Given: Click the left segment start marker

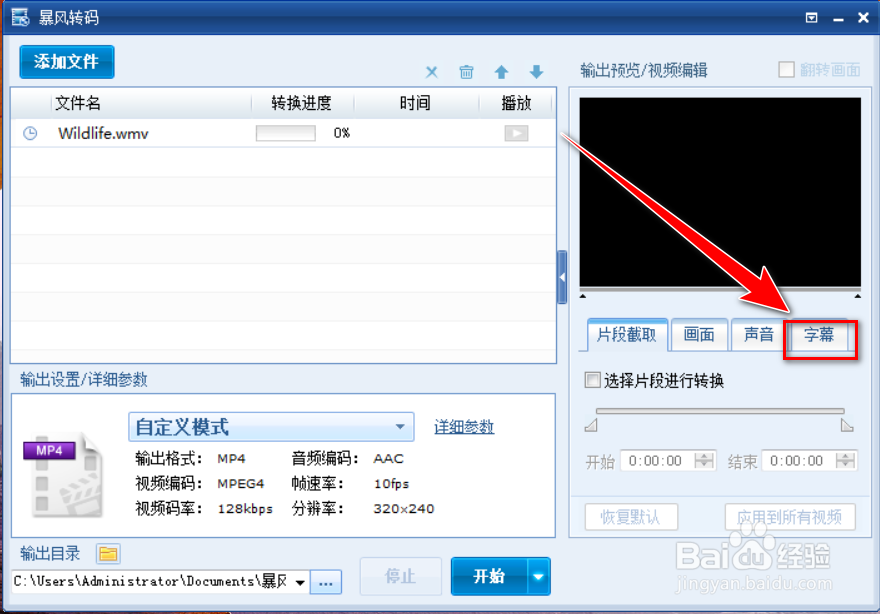Looking at the screenshot, I should pos(591,426).
